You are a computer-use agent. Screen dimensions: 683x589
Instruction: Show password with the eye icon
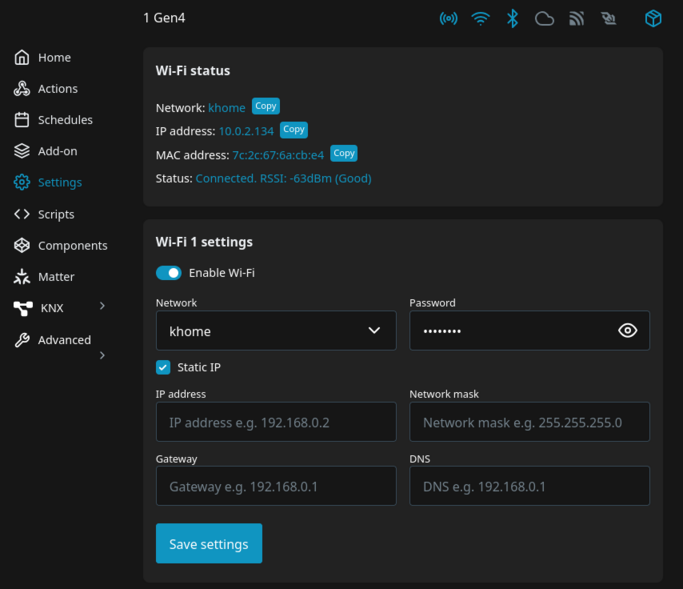[627, 331]
